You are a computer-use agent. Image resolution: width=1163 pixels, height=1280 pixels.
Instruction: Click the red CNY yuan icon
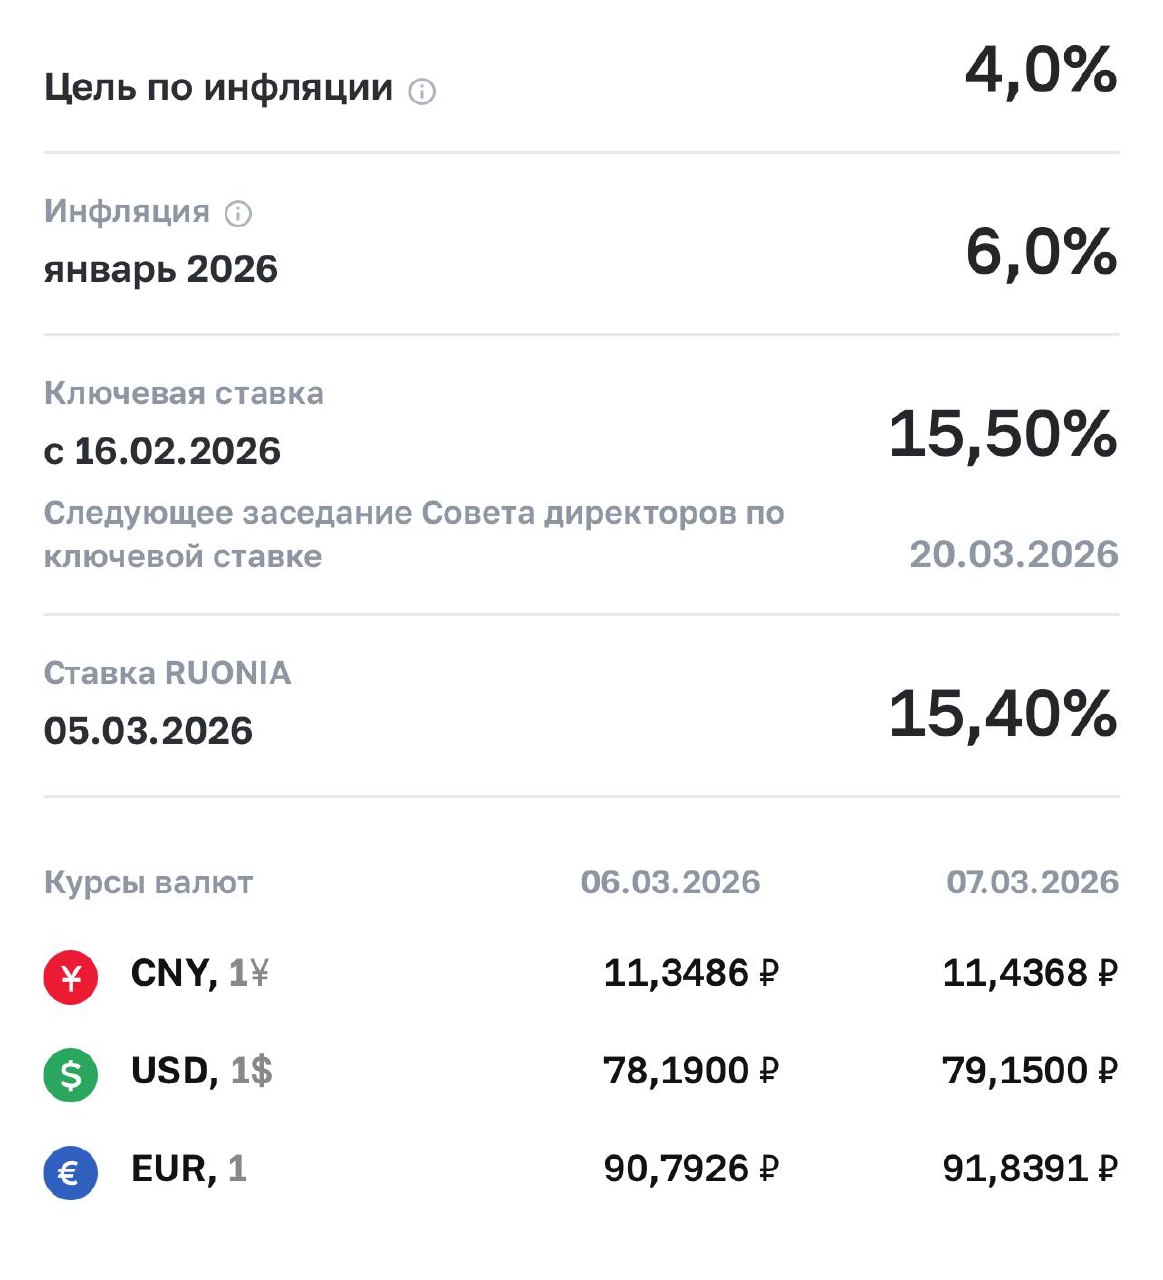71,976
